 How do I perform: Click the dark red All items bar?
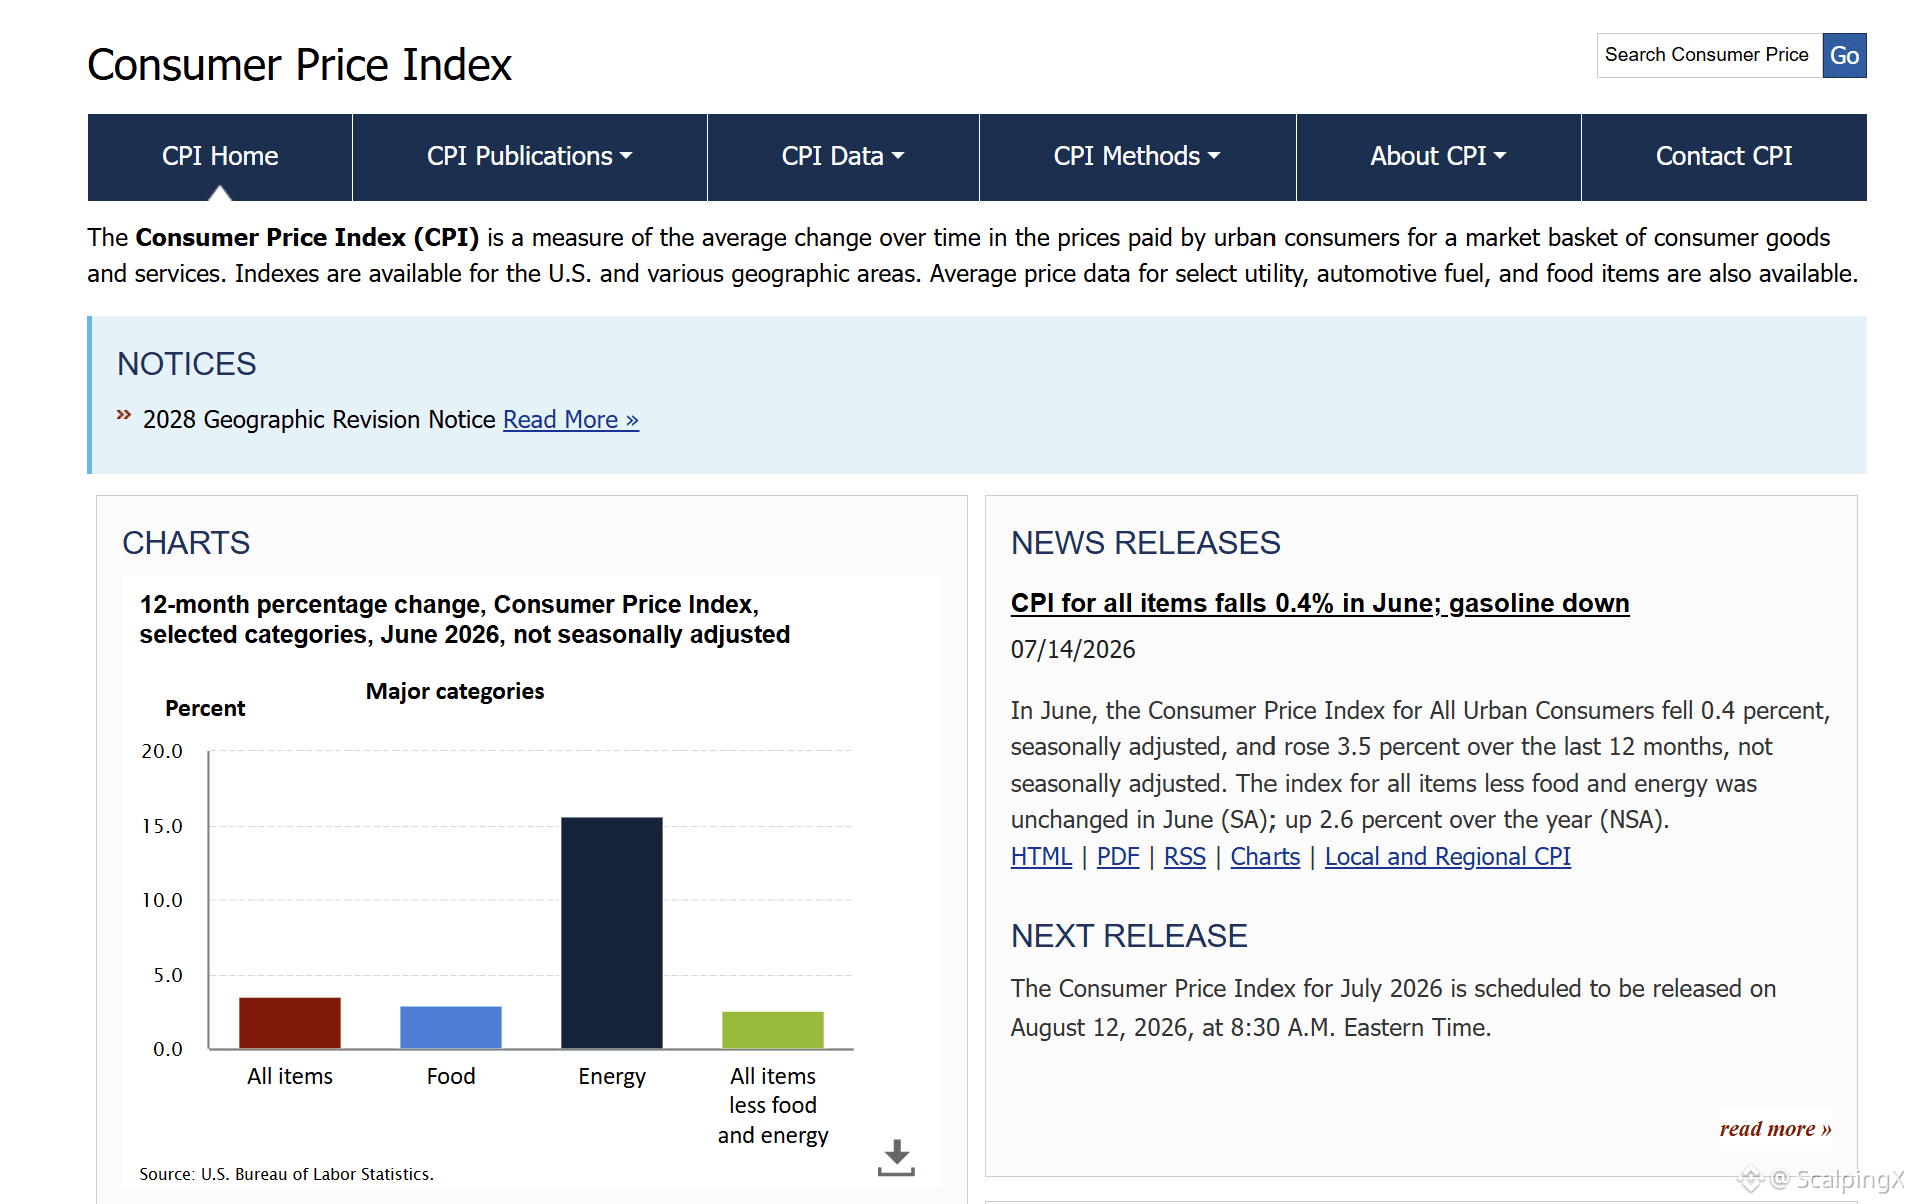coord(290,1023)
